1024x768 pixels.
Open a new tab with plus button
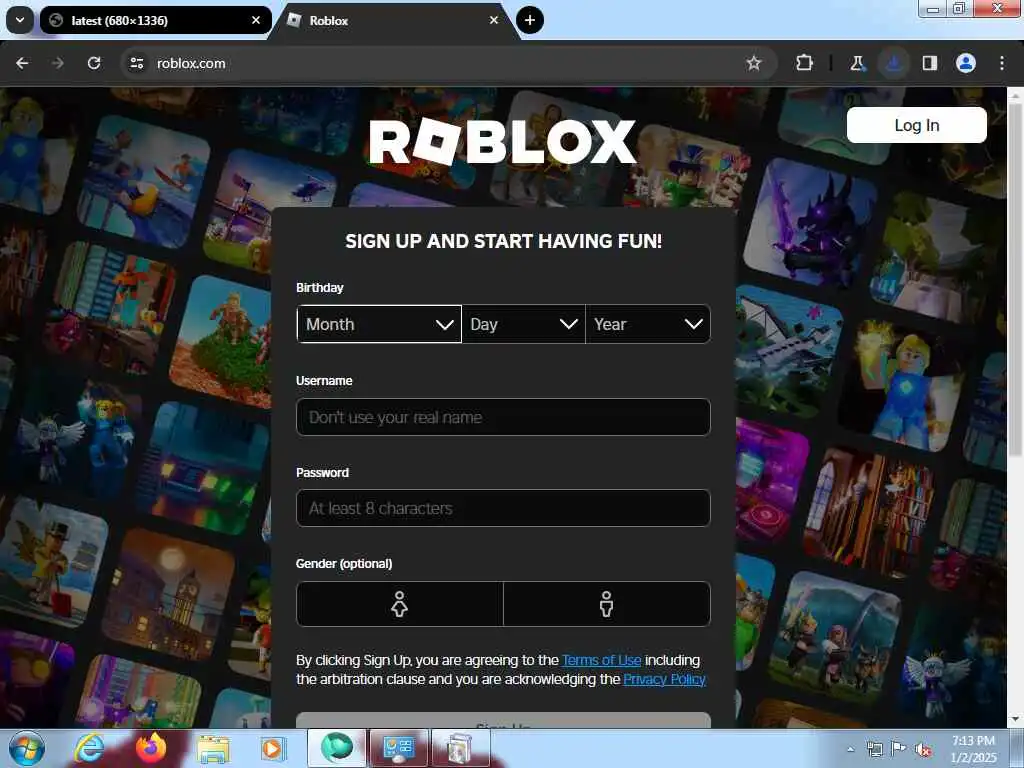coord(530,20)
